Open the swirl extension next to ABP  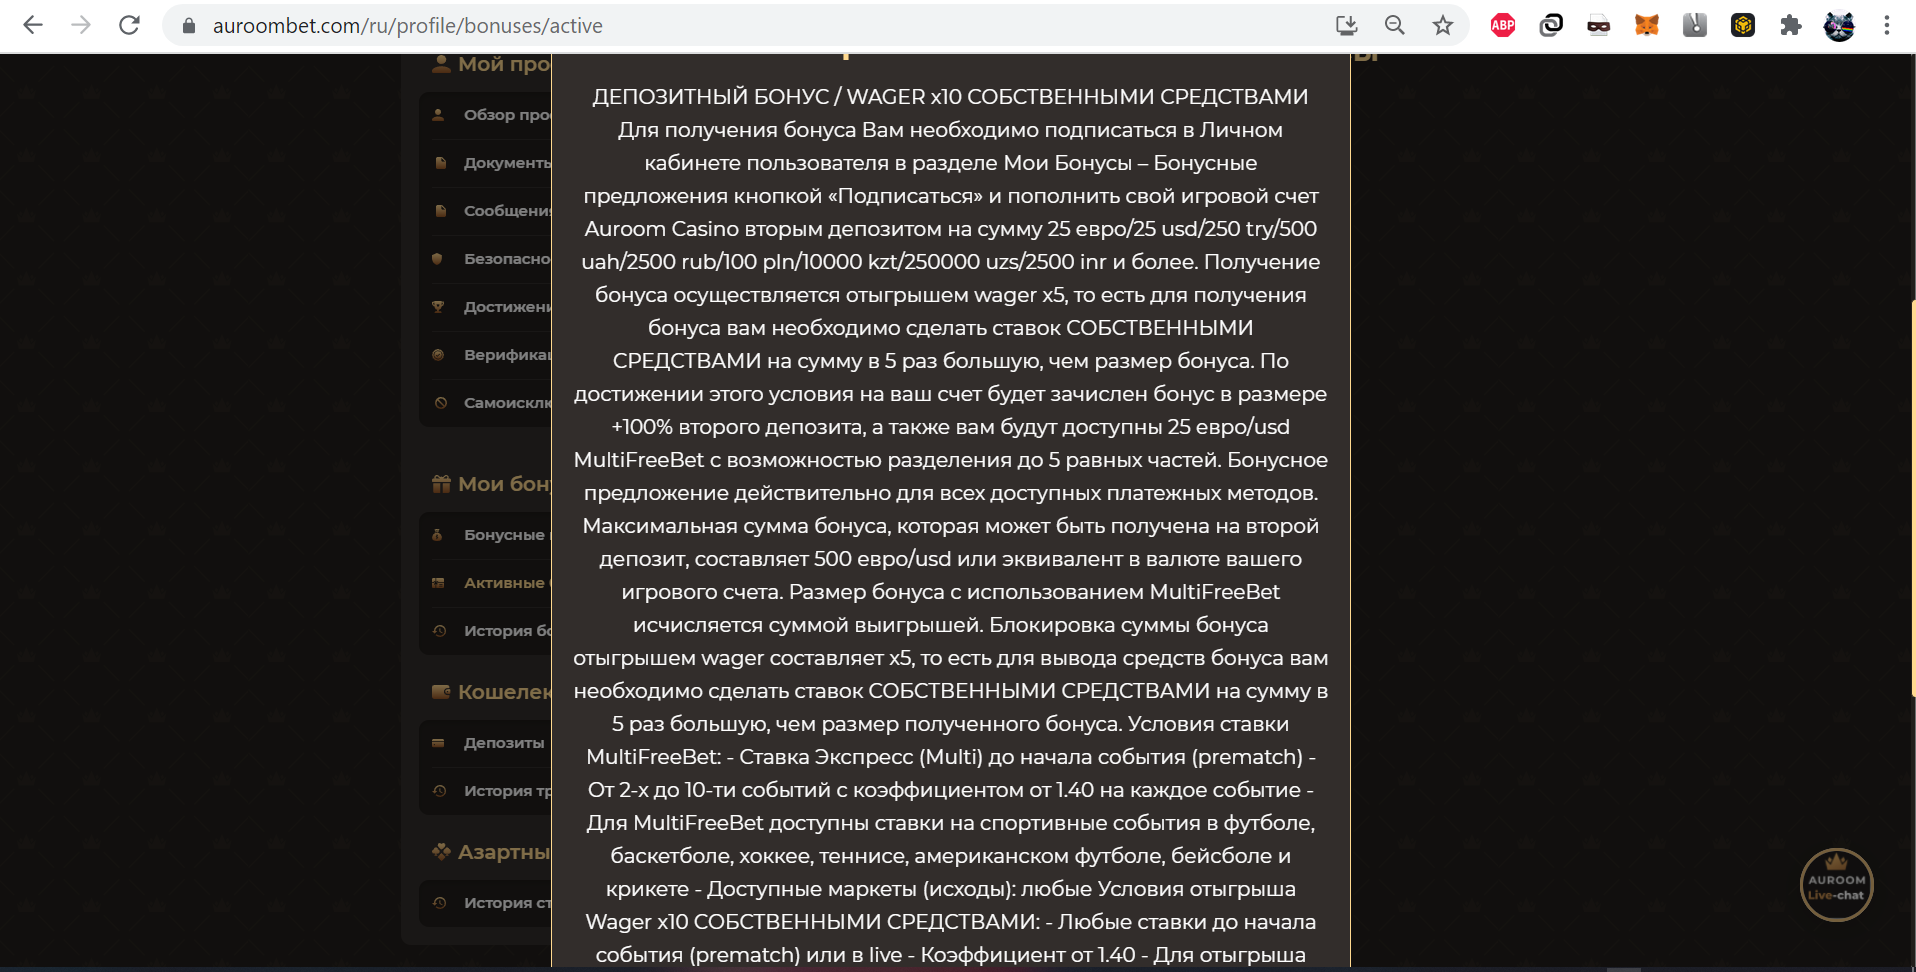click(1551, 26)
